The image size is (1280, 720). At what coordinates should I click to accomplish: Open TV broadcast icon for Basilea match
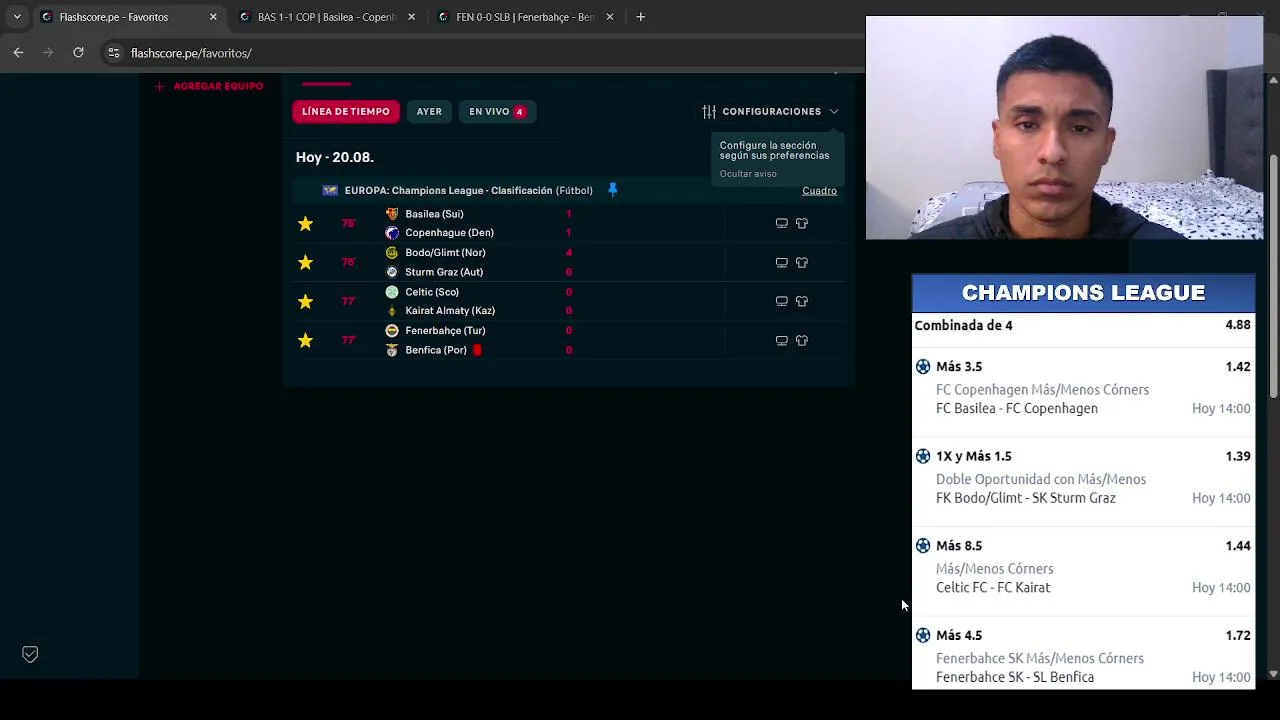pyautogui.click(x=782, y=223)
